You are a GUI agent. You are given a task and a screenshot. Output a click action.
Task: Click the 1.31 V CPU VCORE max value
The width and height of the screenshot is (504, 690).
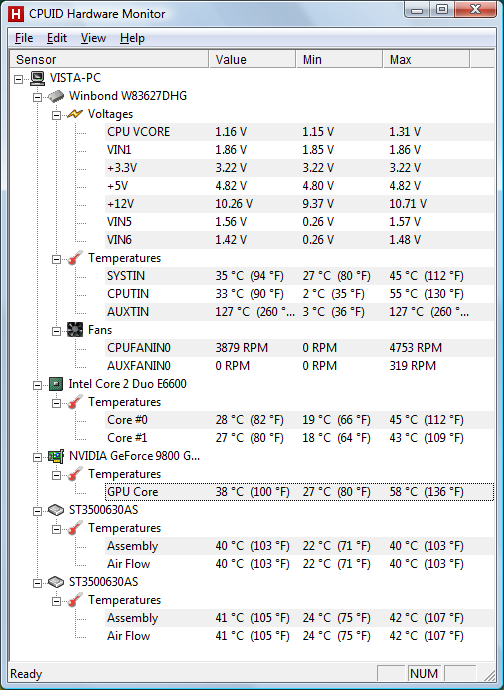[405, 132]
